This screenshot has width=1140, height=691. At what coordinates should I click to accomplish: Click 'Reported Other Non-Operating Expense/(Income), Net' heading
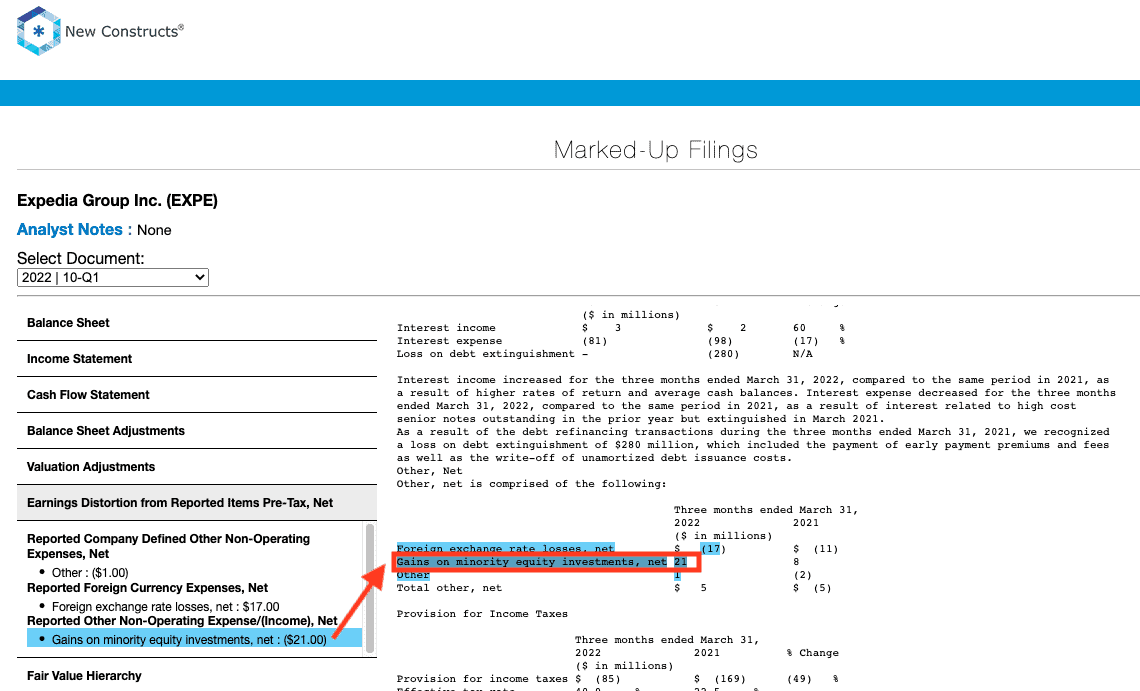pos(182,620)
